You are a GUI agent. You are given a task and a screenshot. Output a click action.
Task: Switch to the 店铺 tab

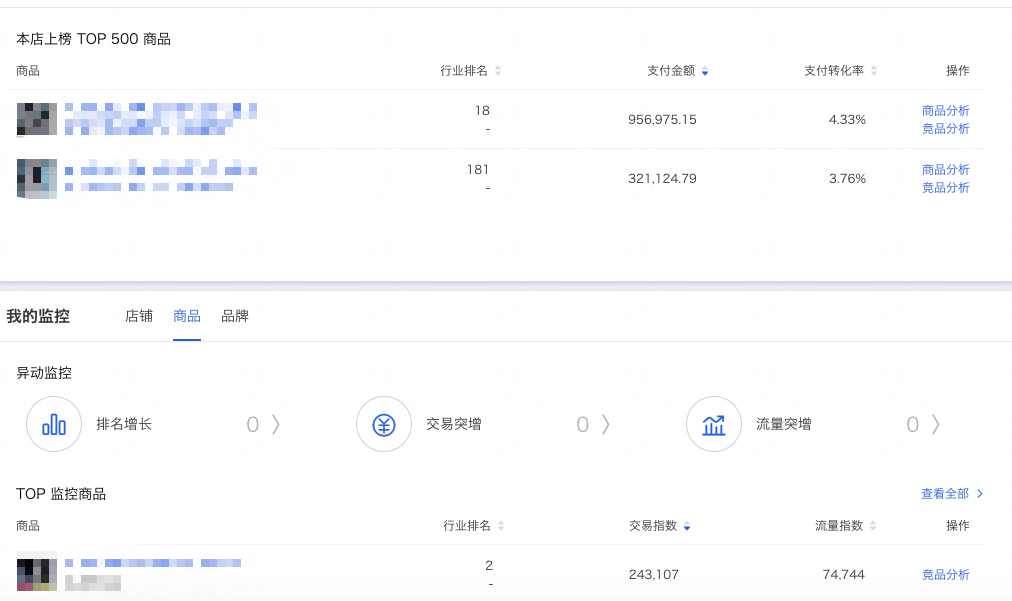[139, 316]
